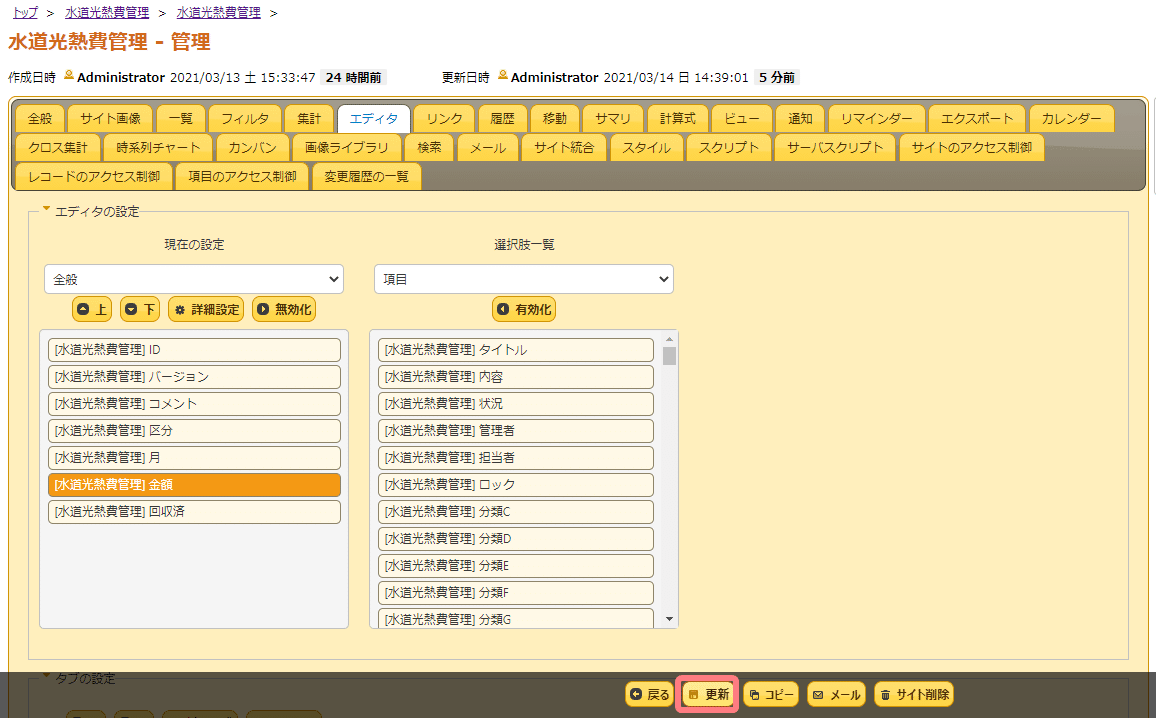Open the 変更履歴の一覧 tab
The image size is (1156, 718).
point(366,176)
